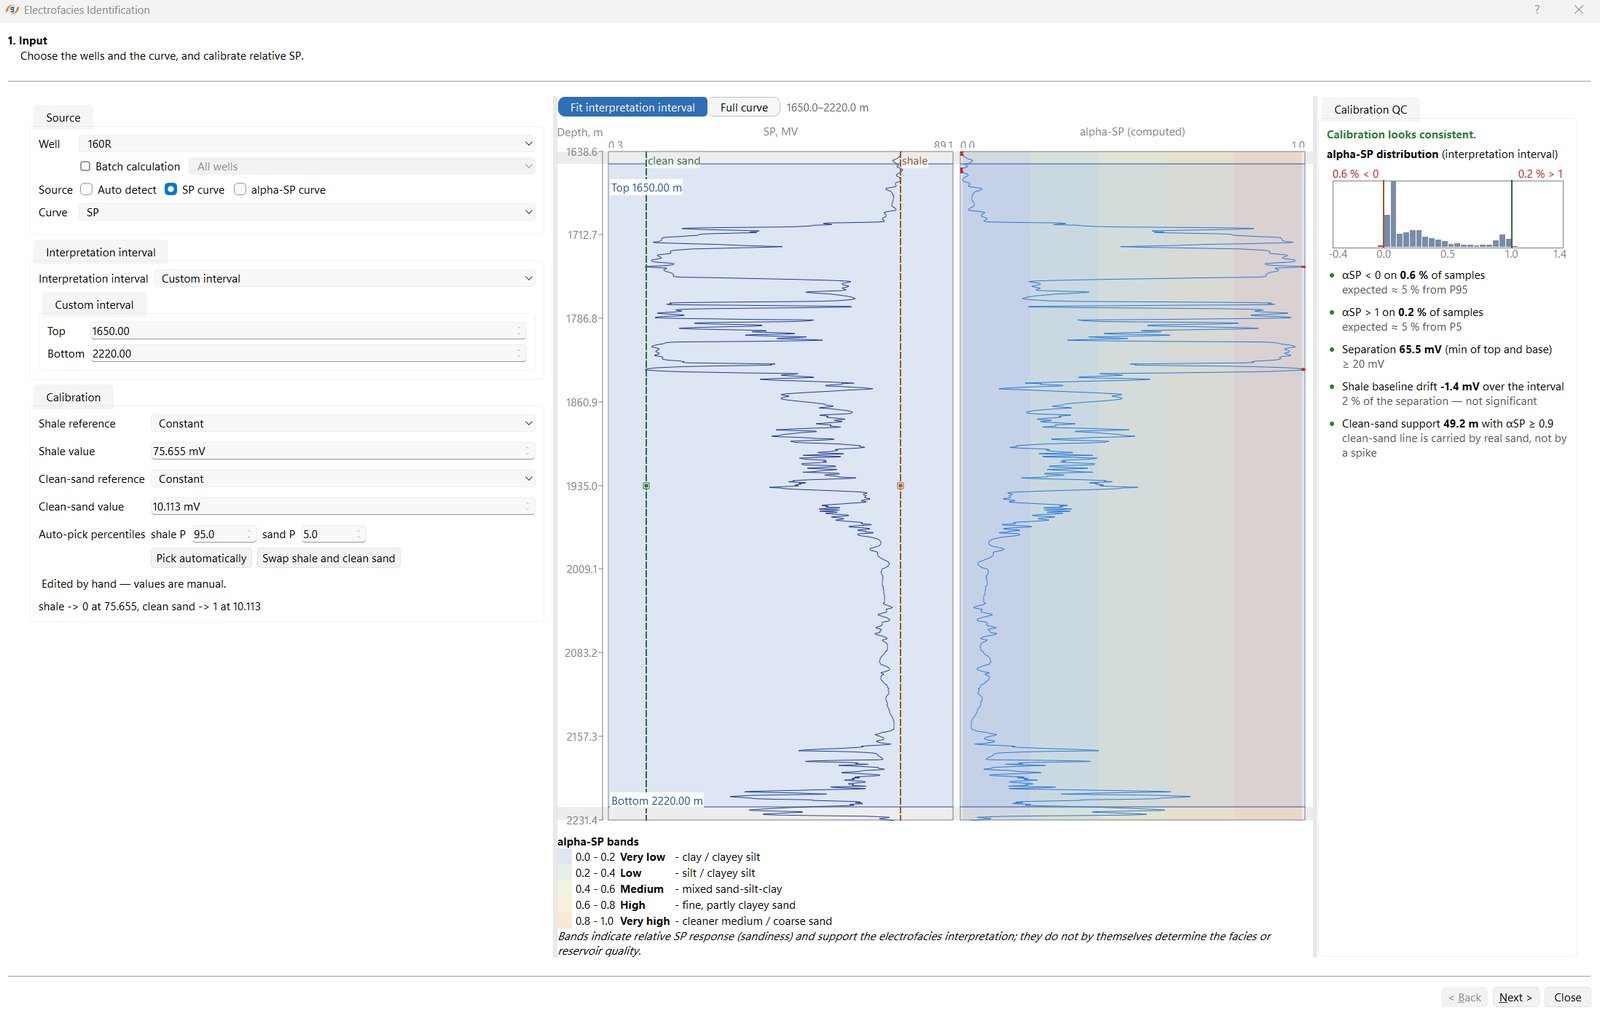The height and width of the screenshot is (1013, 1600).
Task: Select the Custom interval tab
Action: point(94,305)
